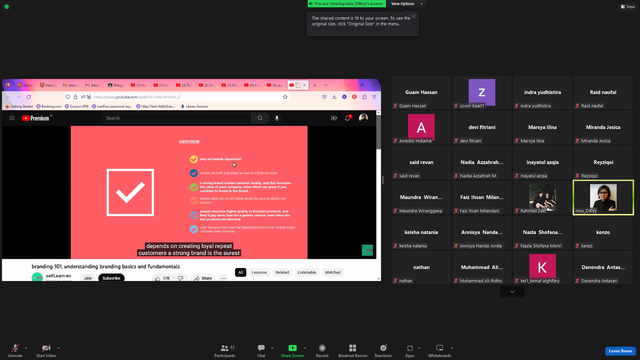The height and width of the screenshot is (360, 640).
Task: Select the All filter chip
Action: tap(240, 272)
